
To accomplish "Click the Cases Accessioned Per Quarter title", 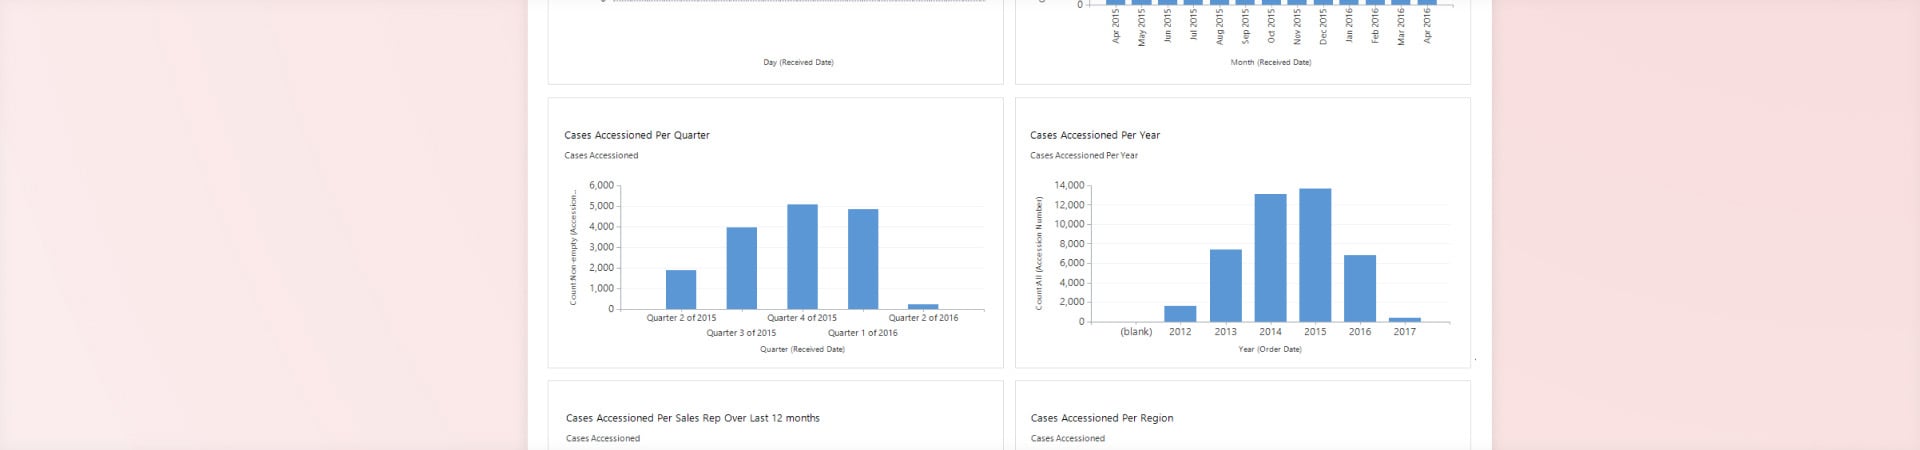I will [x=637, y=135].
